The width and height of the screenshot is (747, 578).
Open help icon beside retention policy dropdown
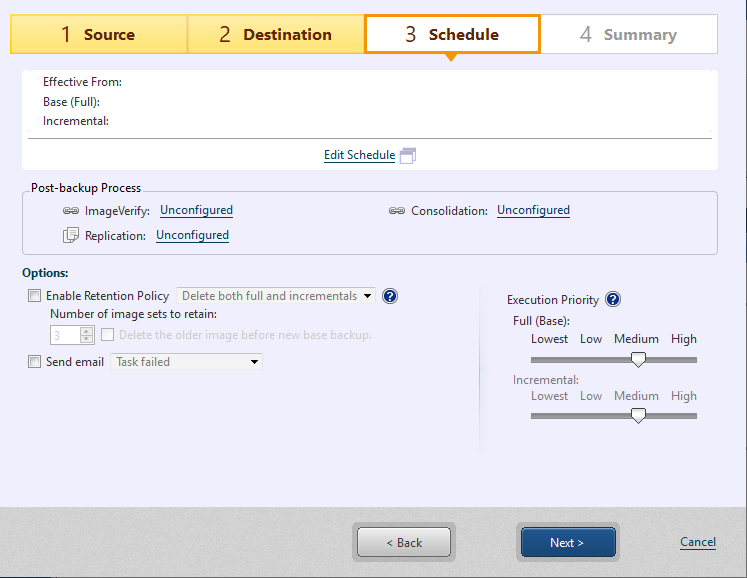point(390,296)
